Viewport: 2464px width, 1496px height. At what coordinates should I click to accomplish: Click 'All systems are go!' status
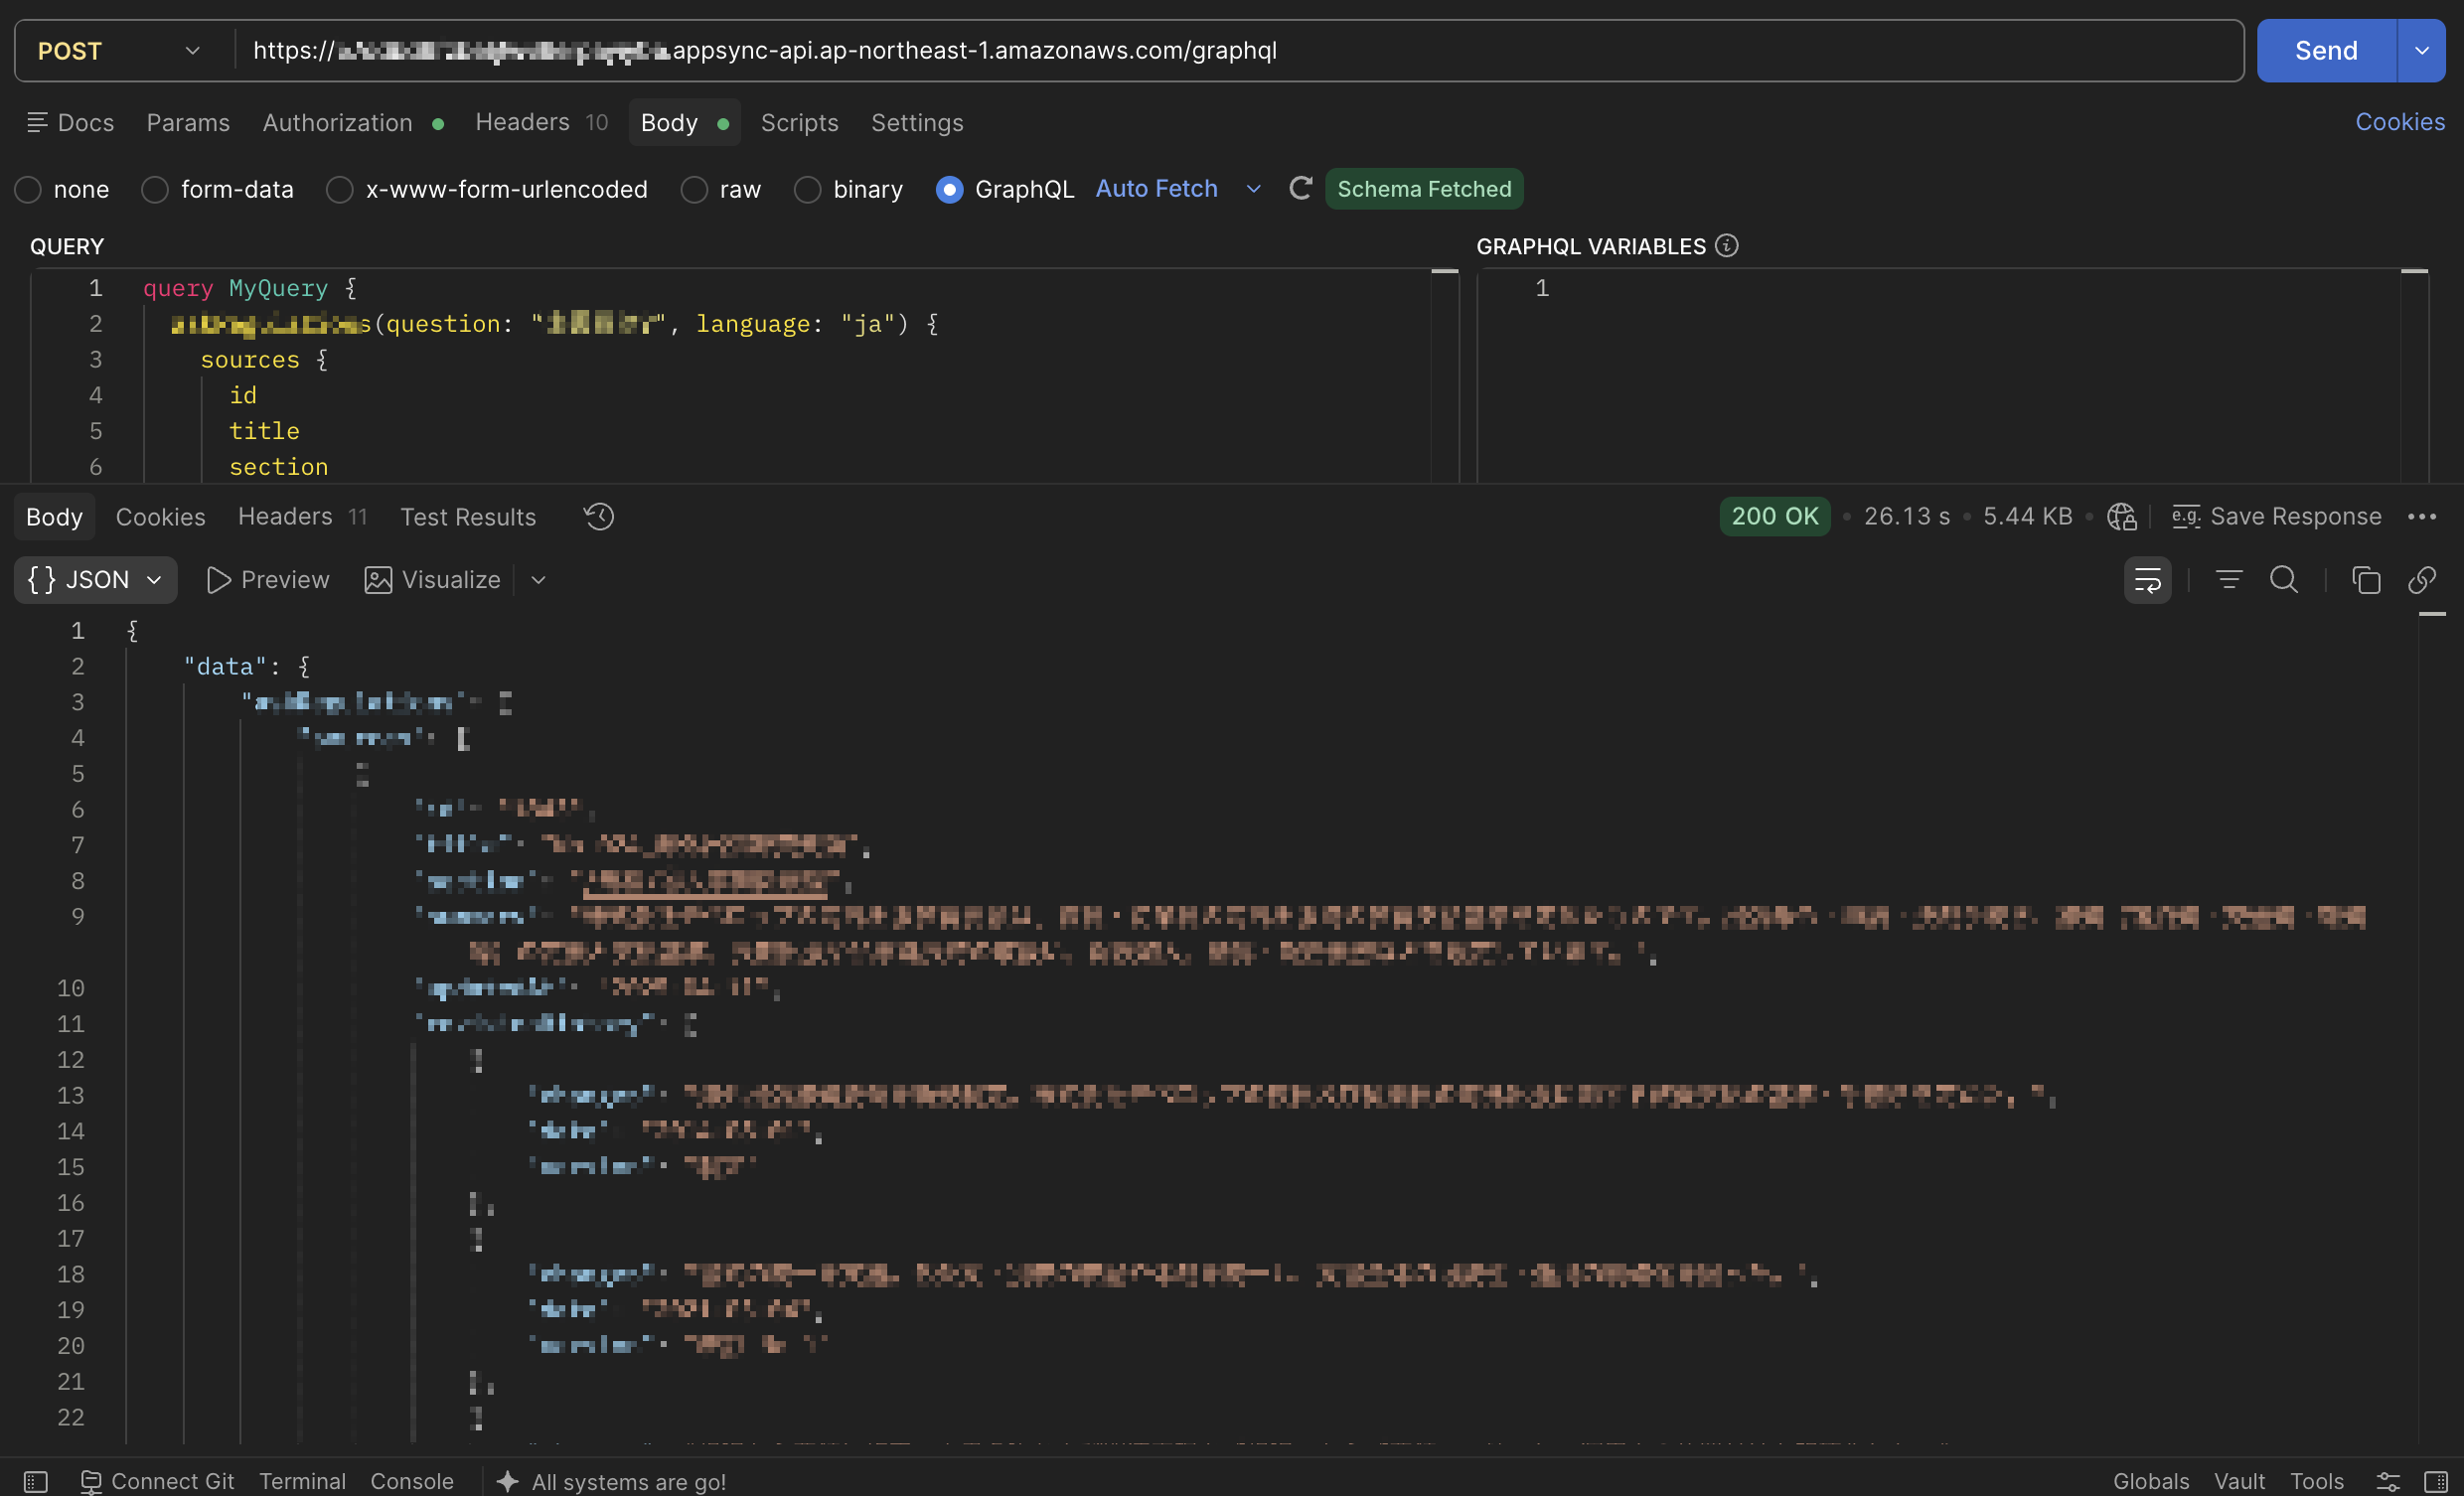[611, 1481]
